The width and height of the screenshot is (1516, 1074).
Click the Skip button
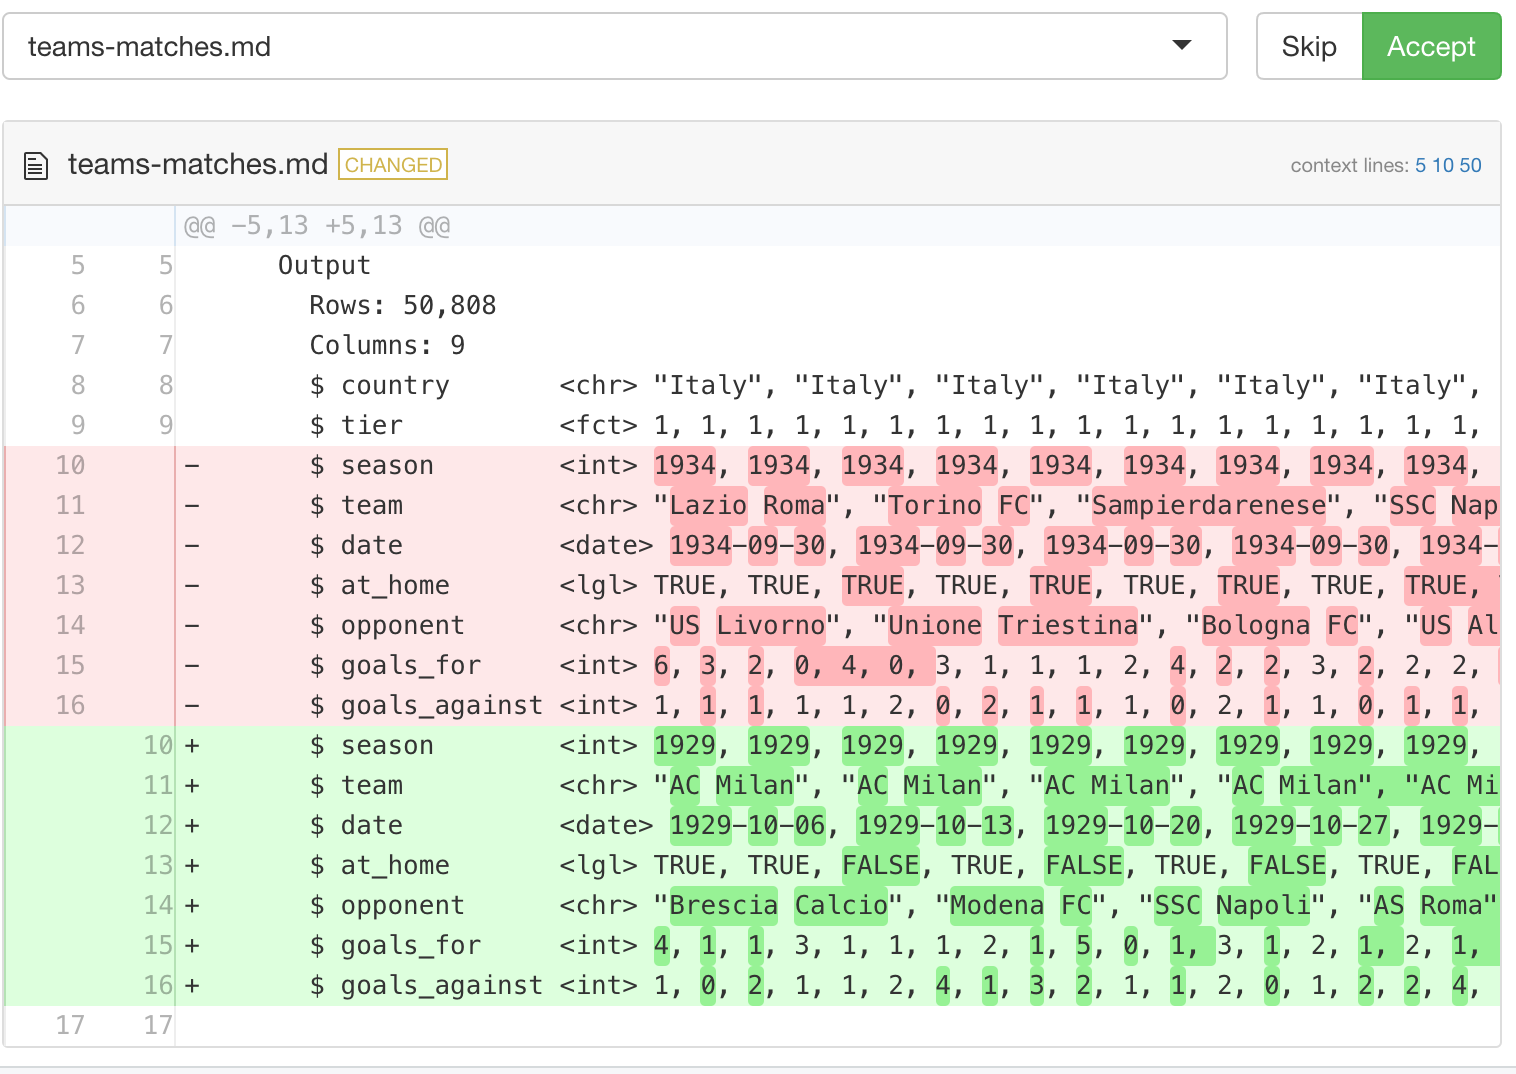(1307, 45)
